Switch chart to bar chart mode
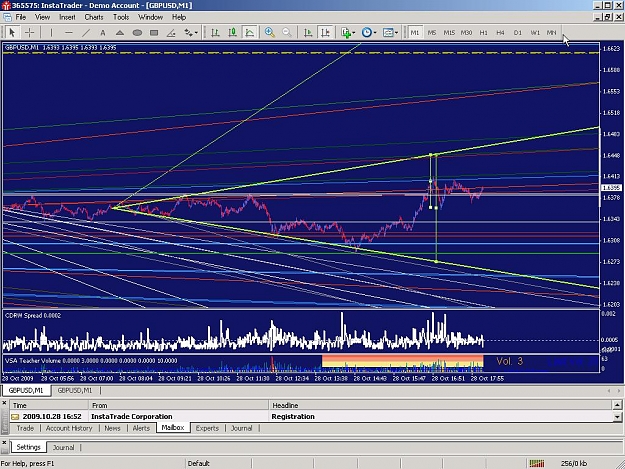The image size is (625, 469). [x=216, y=32]
